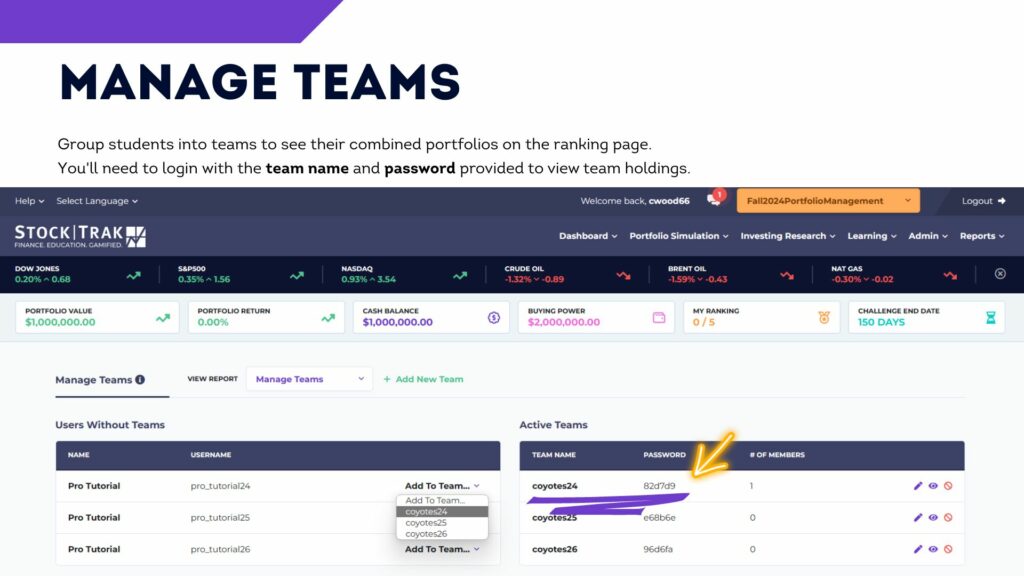Screen dimensions: 1024x576
Task: Click username pro_tutorial25
Action: (x=220, y=517)
